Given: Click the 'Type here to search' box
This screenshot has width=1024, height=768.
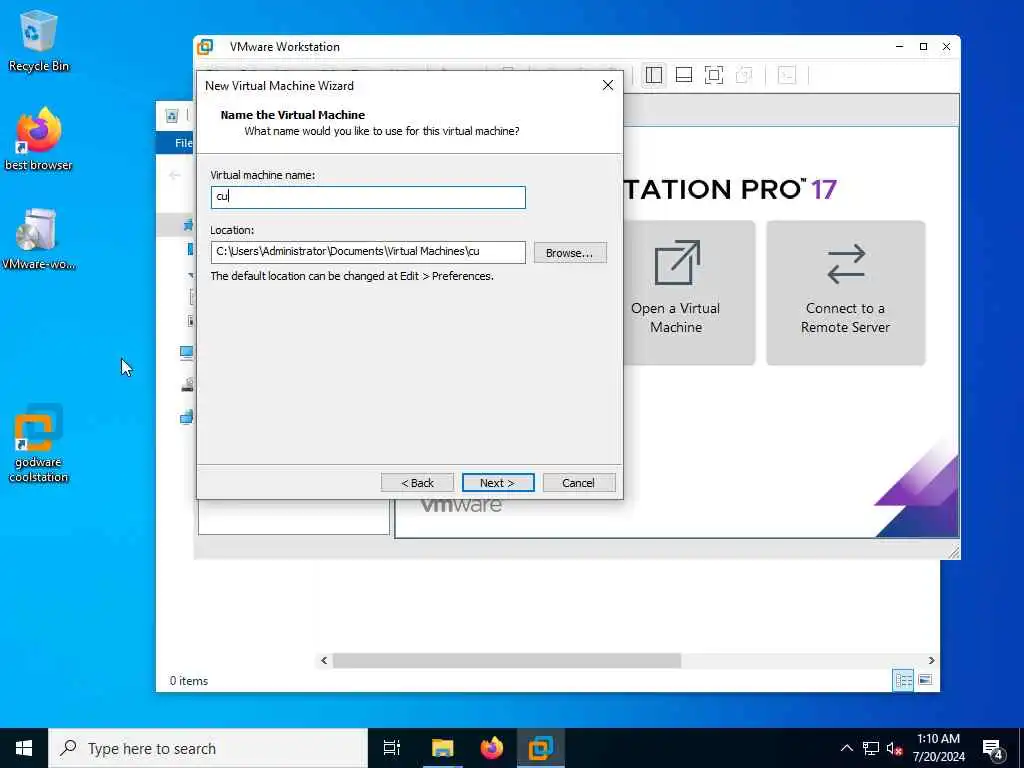Looking at the screenshot, I should click(x=208, y=748).
